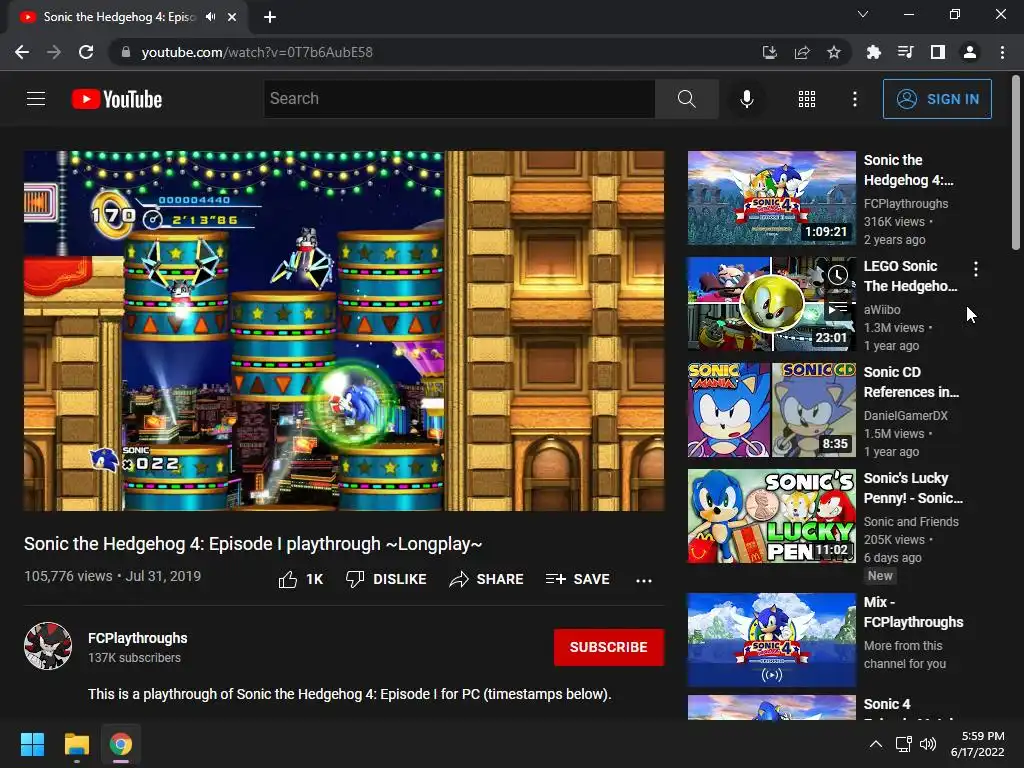1024x768 pixels.
Task: Click the address bar URL
Action: (x=257, y=52)
